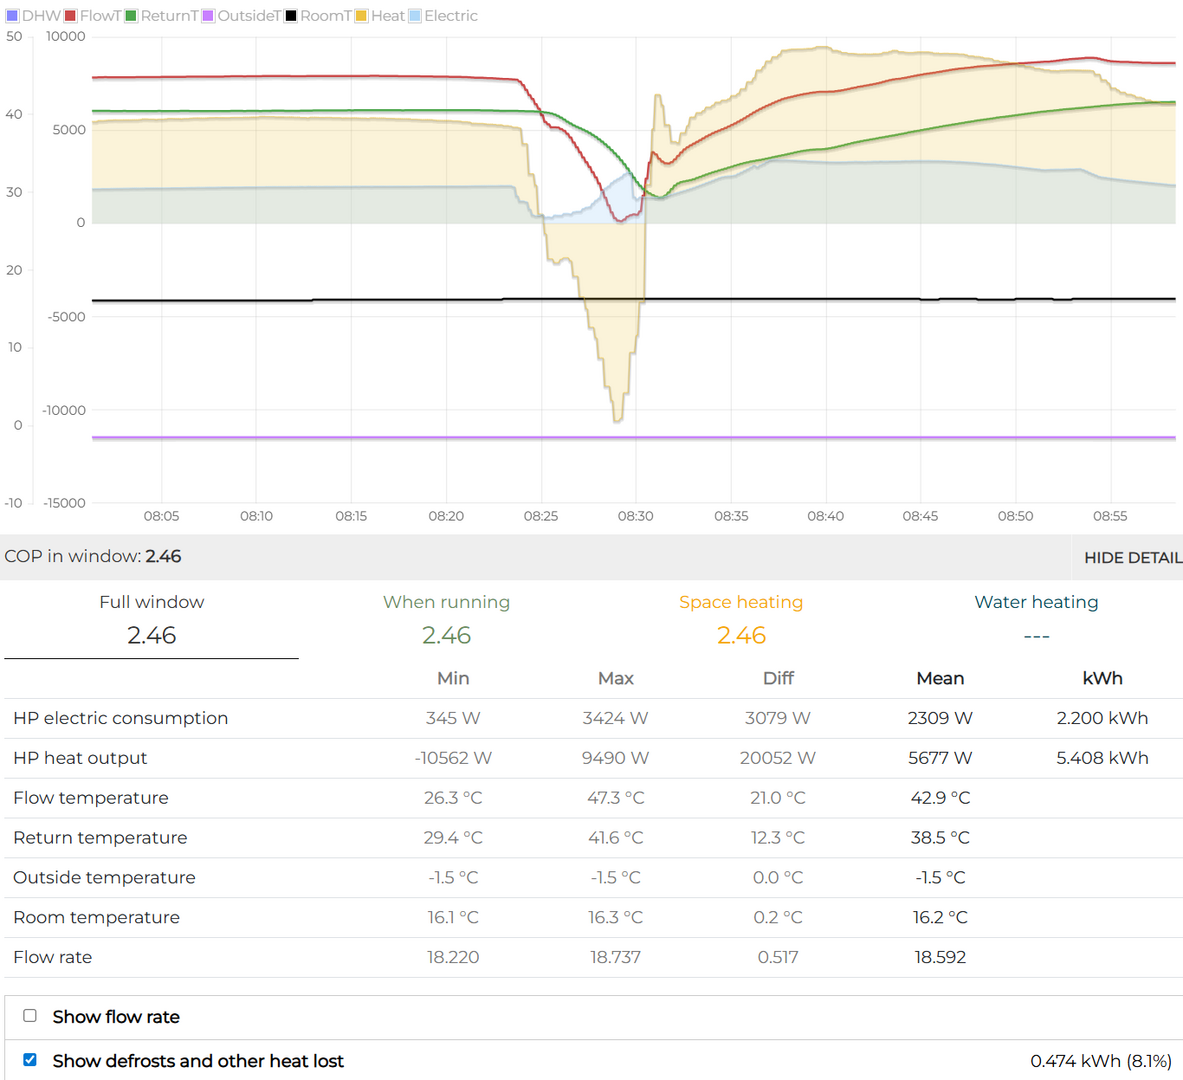Click the OutsideT purple legend marker
The width and height of the screenshot is (1183, 1080).
point(209,16)
